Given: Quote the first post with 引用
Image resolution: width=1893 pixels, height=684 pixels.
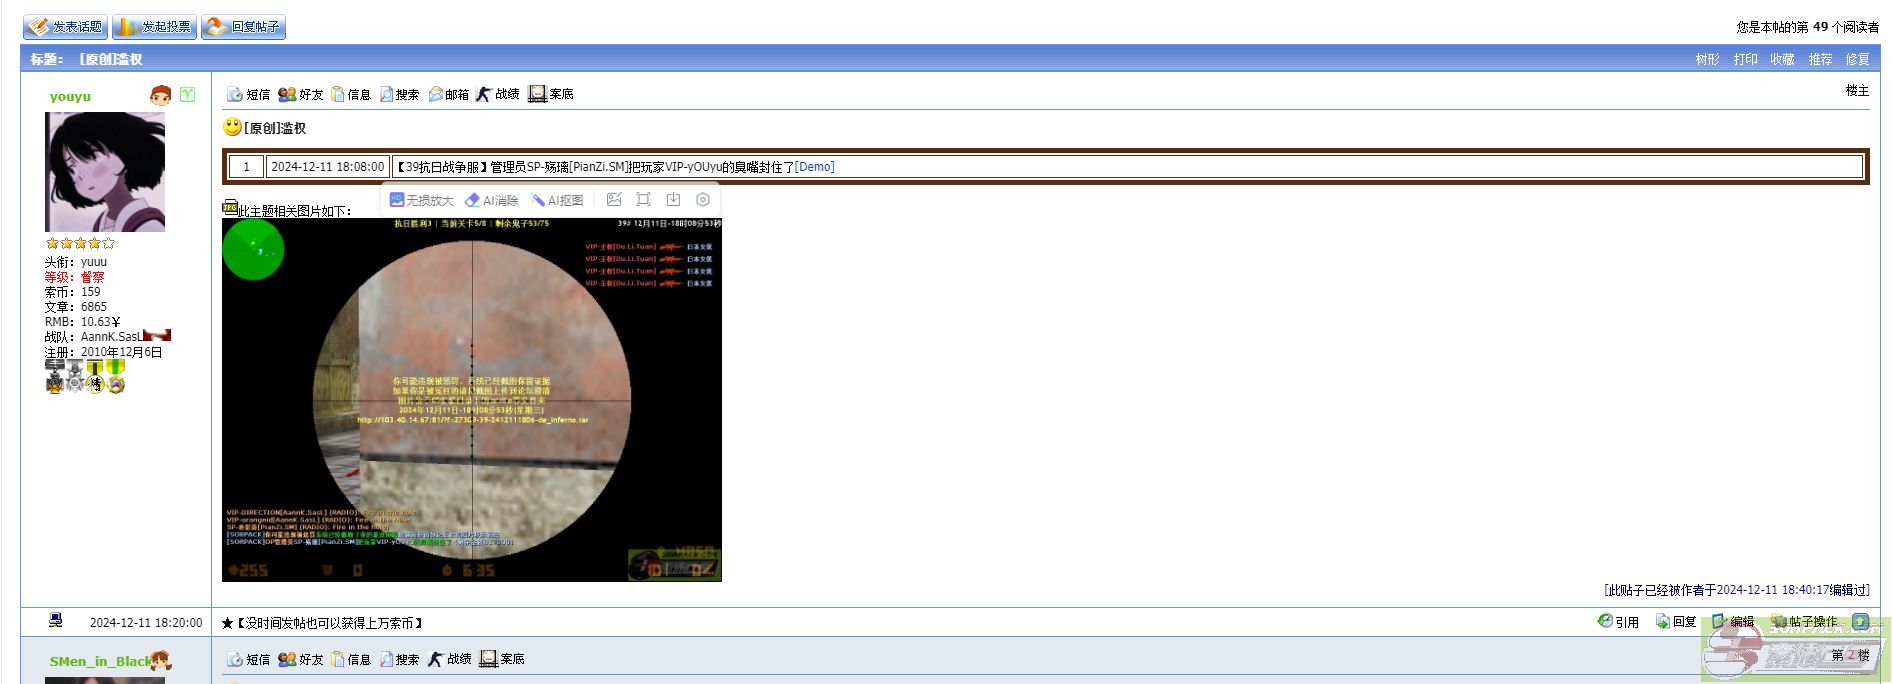Looking at the screenshot, I should click(x=1618, y=622).
